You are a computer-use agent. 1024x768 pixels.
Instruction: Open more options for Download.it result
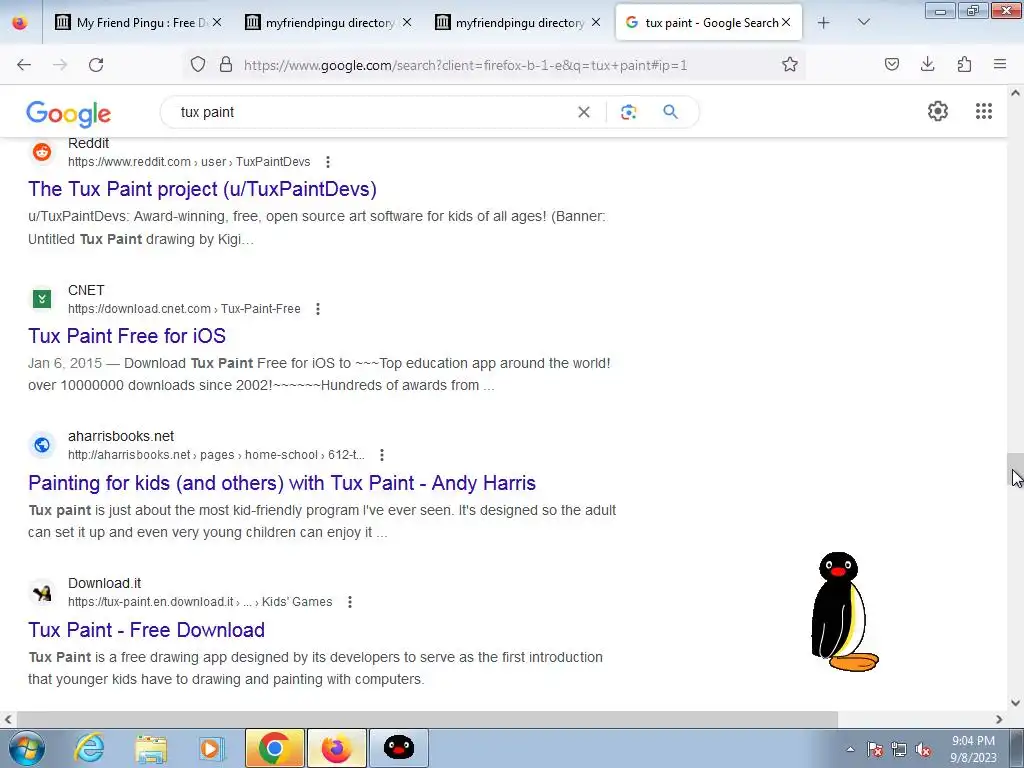click(x=350, y=602)
